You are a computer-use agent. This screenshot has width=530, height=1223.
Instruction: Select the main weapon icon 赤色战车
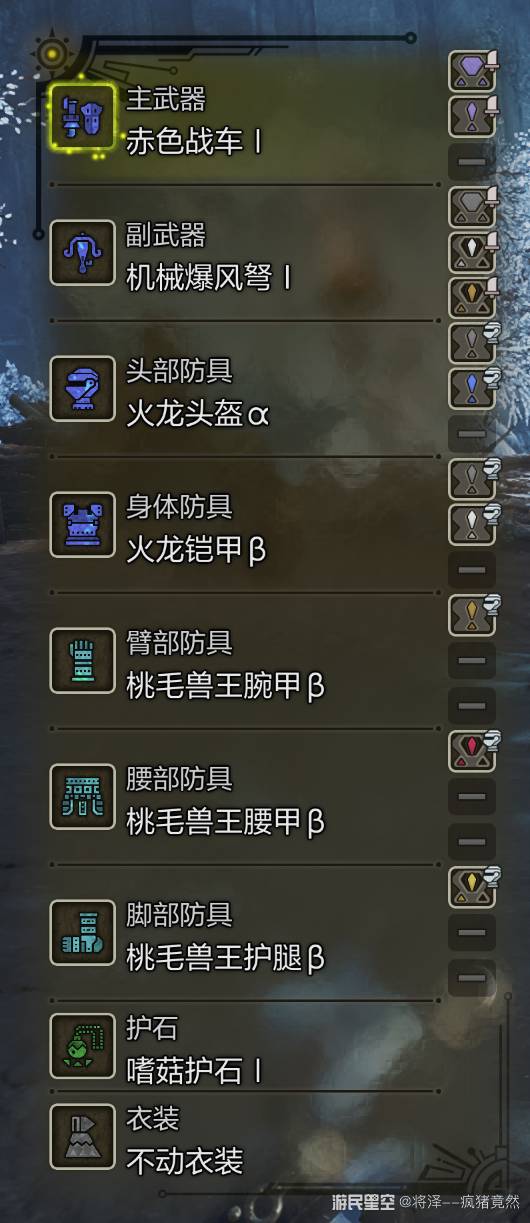point(82,117)
